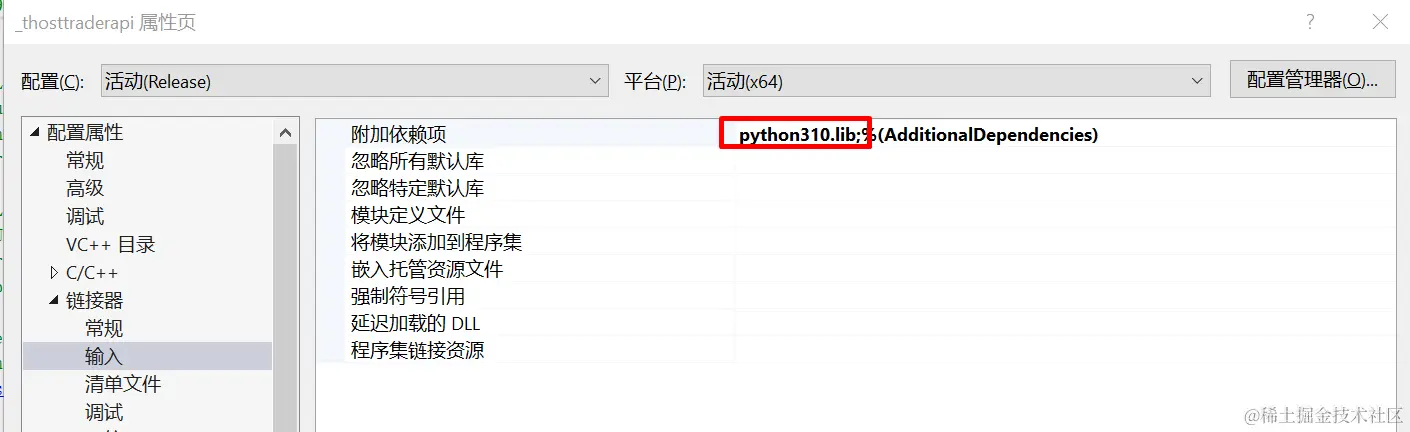Screen dimensions: 1410x432
Task: Open the 配置 (Configuration) dropdown
Action: coord(355,81)
